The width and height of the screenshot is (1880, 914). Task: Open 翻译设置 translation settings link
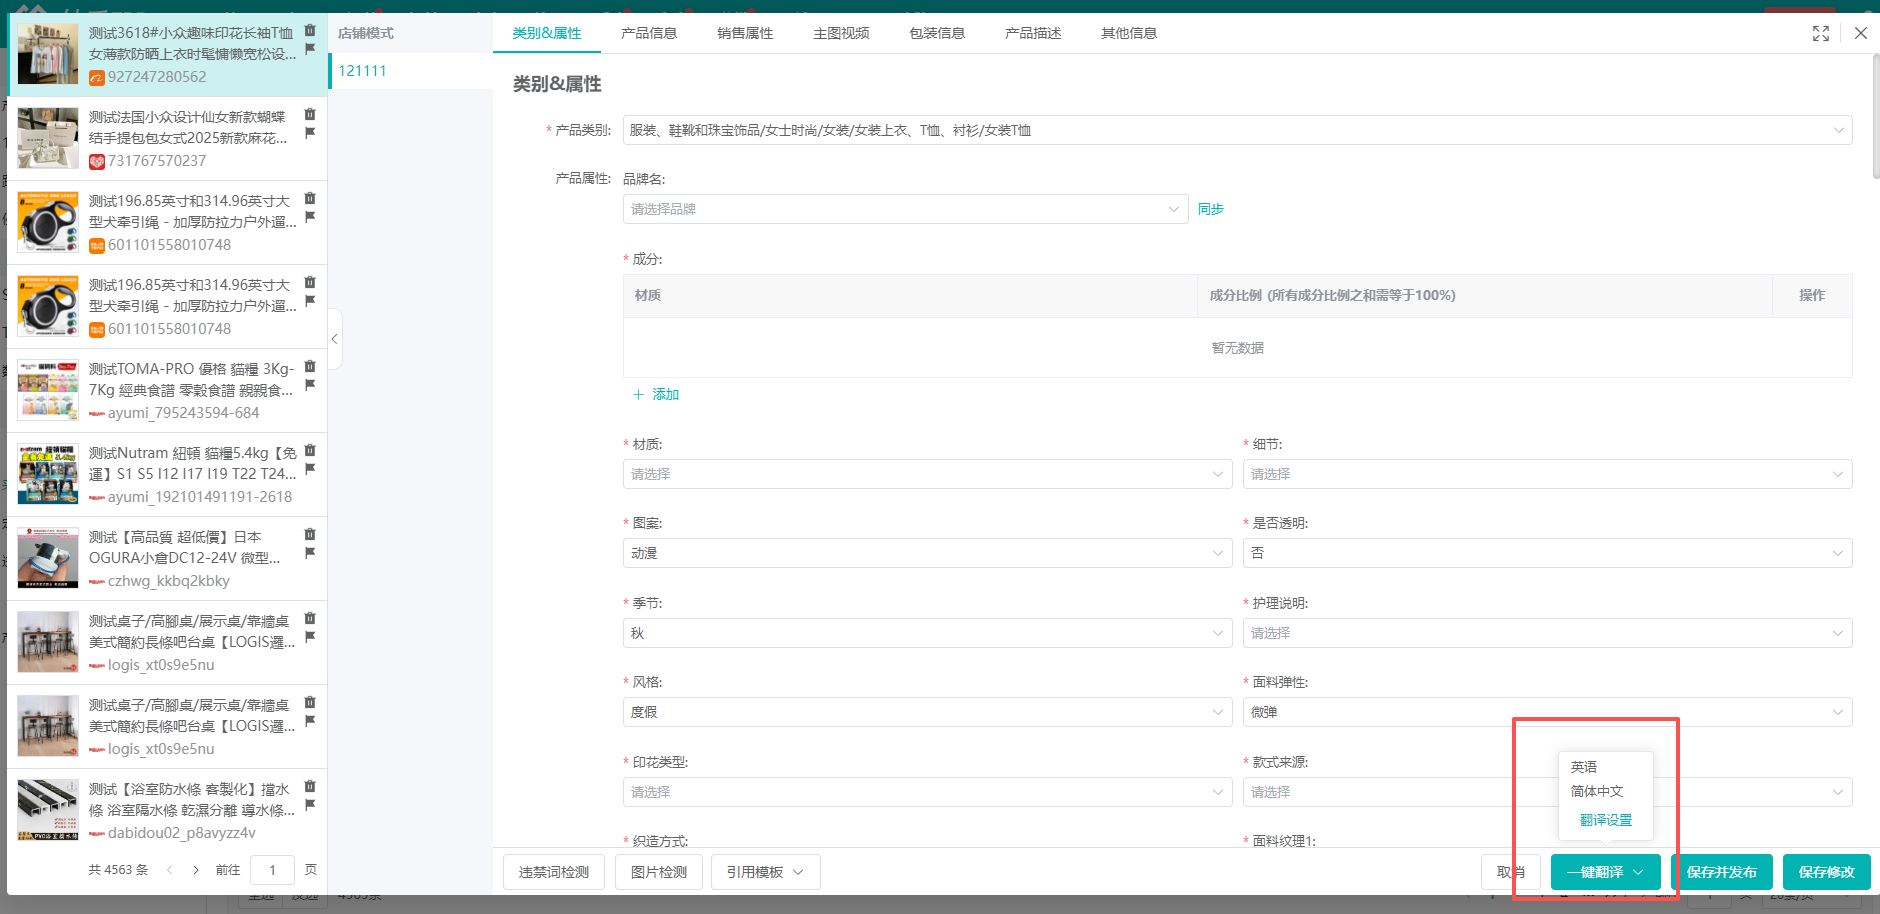1605,820
